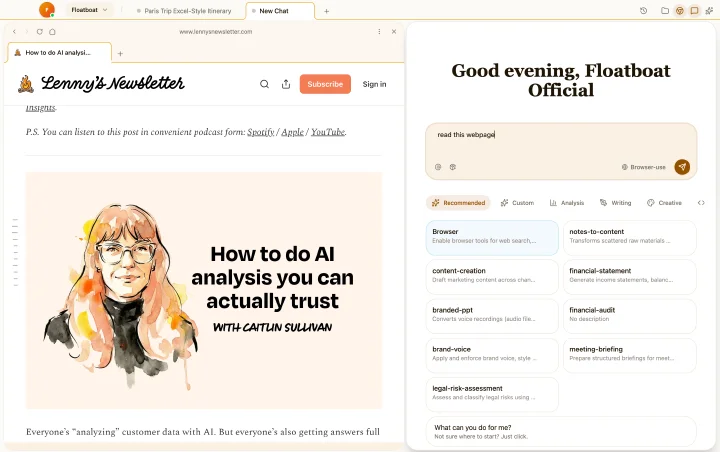Image resolution: width=720 pixels, height=452 pixels.
Task: Select the Creative skills tab
Action: point(664,203)
